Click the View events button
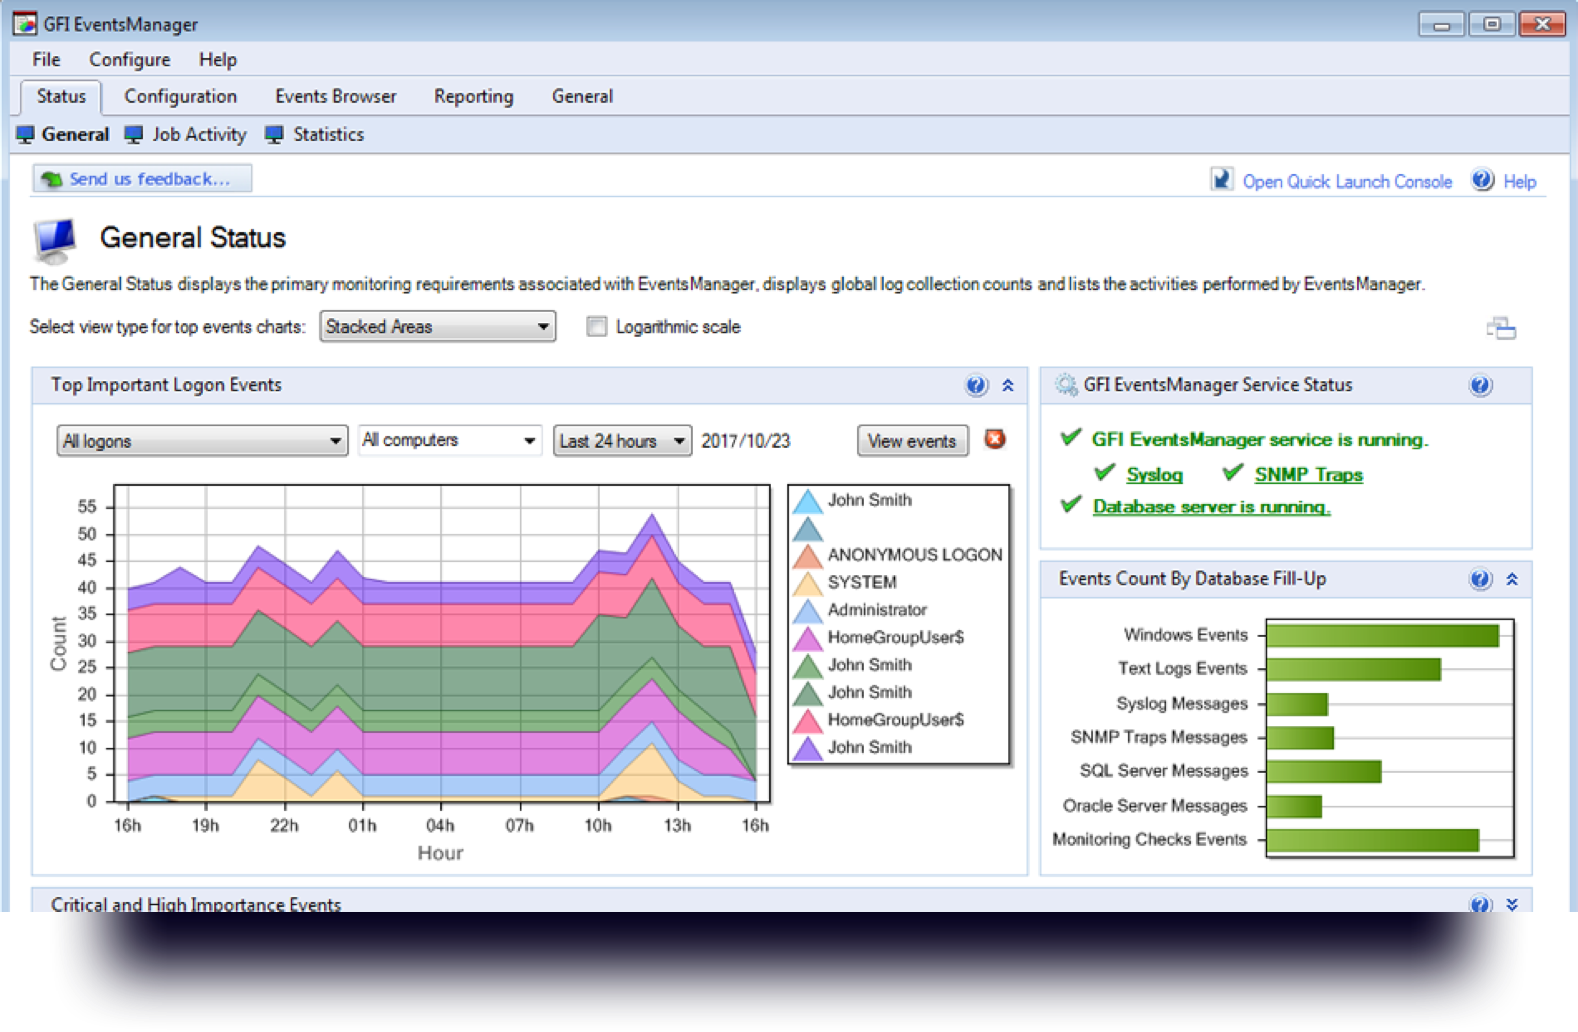The width and height of the screenshot is (1578, 1032). 912,441
